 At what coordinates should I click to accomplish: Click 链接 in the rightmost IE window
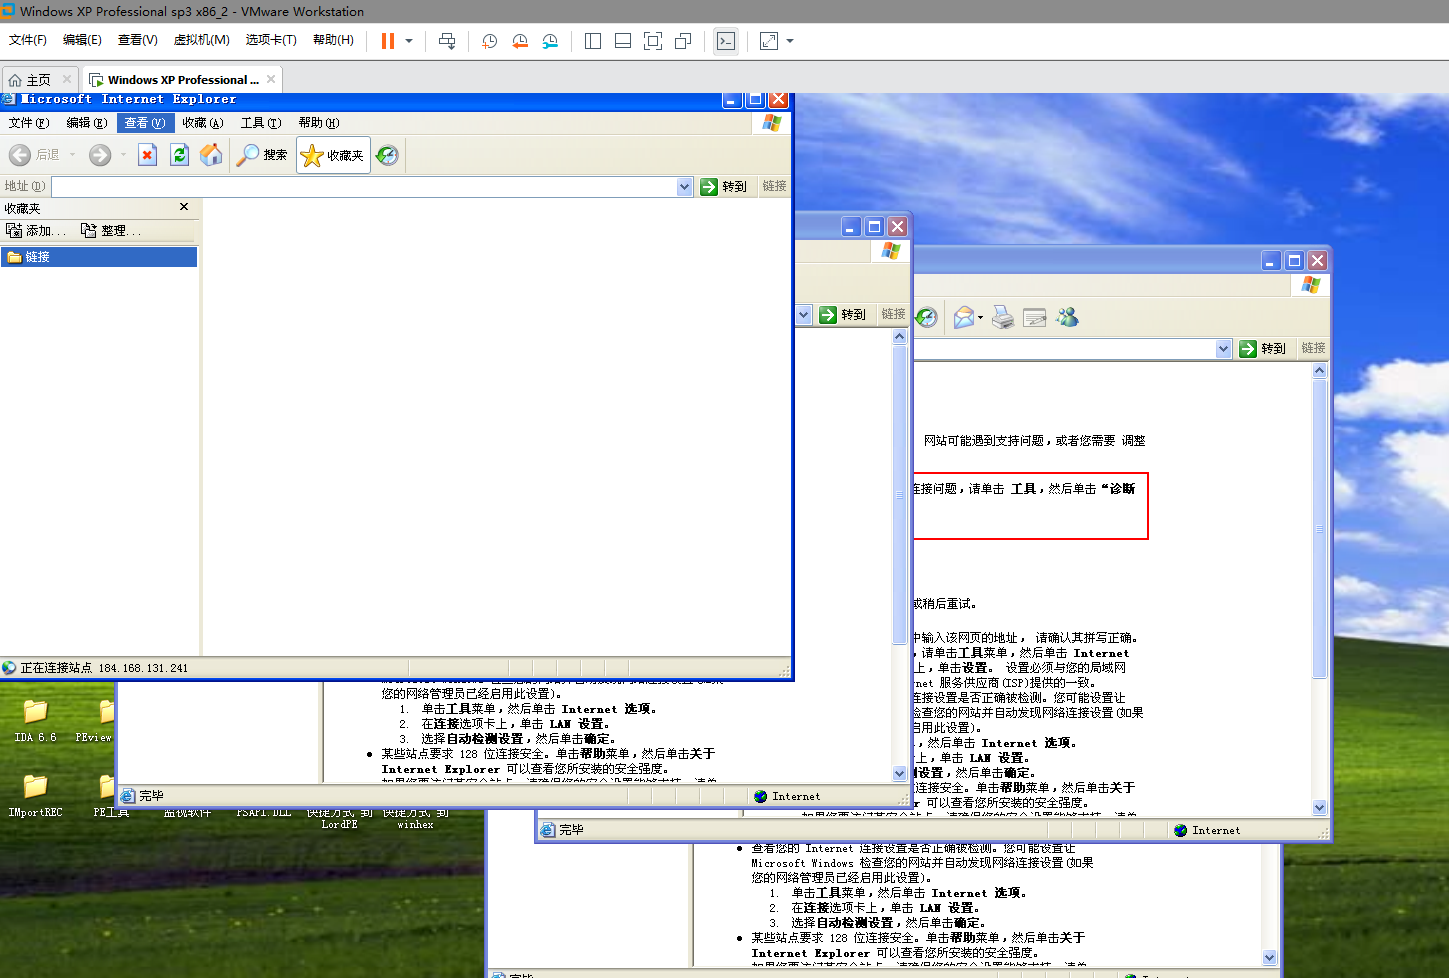pyautogui.click(x=1314, y=348)
